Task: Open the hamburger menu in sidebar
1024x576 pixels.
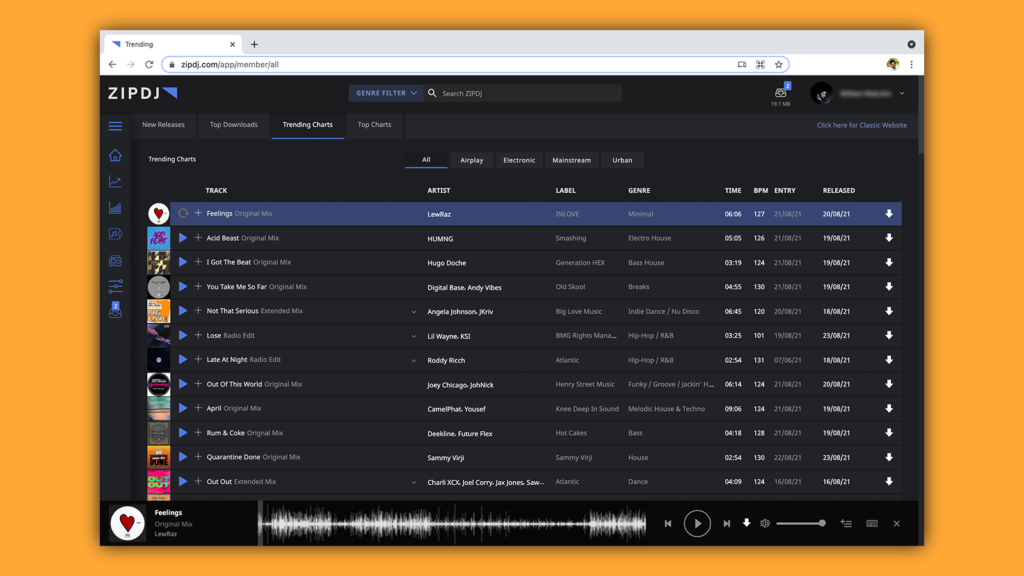Action: (115, 126)
